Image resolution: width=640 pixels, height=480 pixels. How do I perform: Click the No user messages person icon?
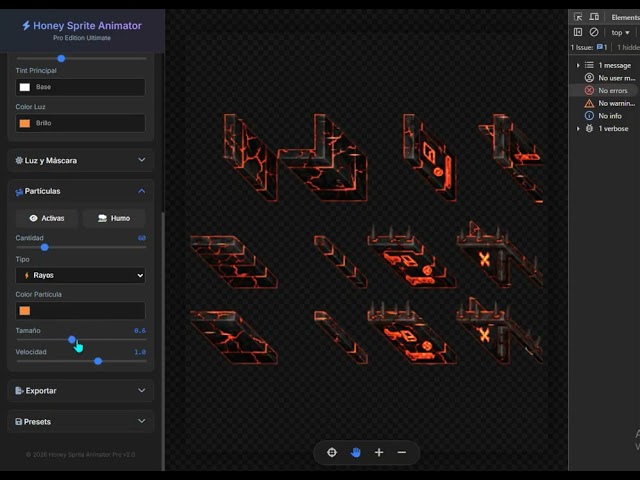[x=589, y=78]
